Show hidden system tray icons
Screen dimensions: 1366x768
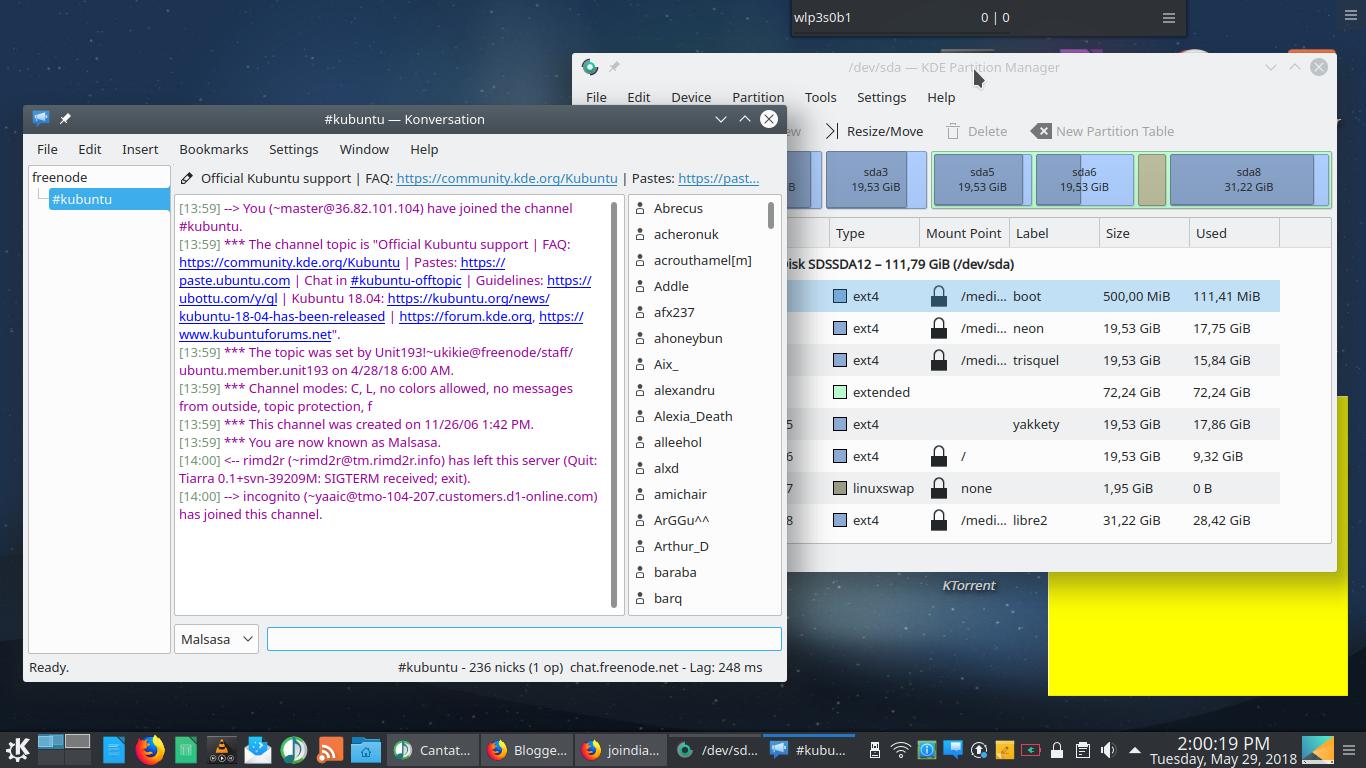(1134, 750)
